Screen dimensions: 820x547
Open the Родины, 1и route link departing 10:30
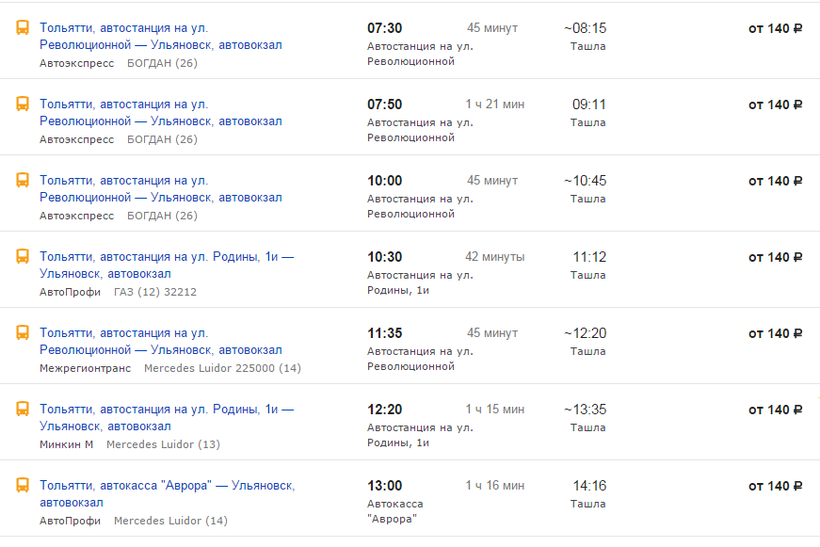pyautogui.click(x=167, y=265)
